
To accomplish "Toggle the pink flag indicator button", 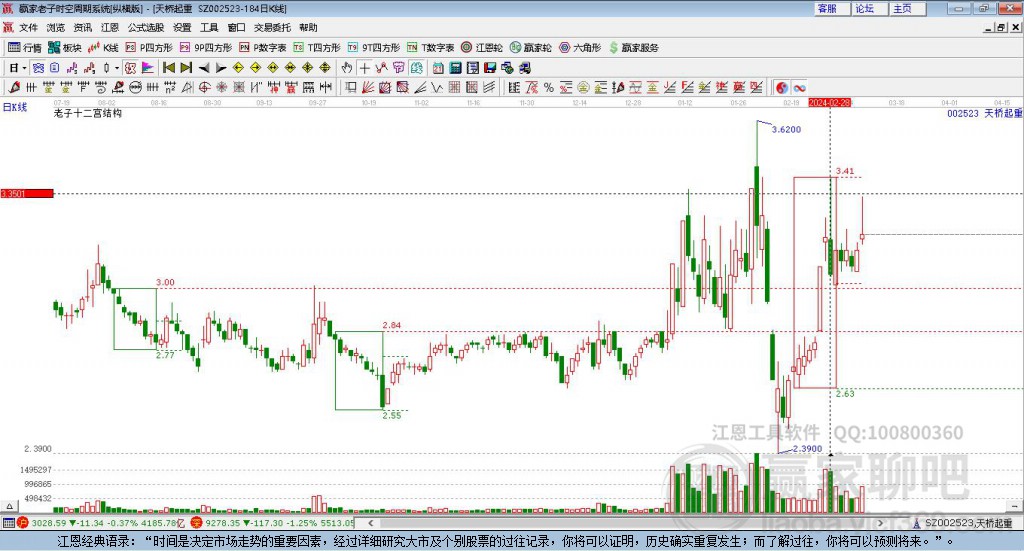I will [148, 68].
